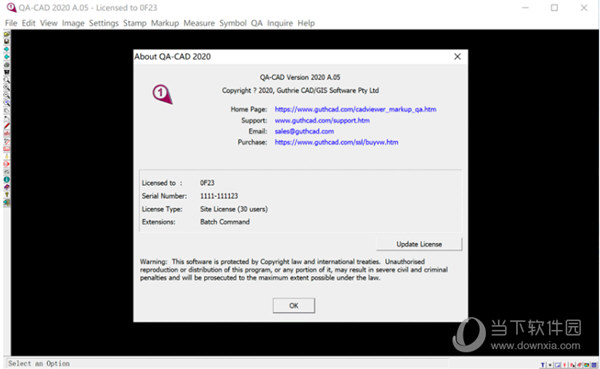Click the 'Select an Option' status bar text
The image size is (600, 369).
39,363
